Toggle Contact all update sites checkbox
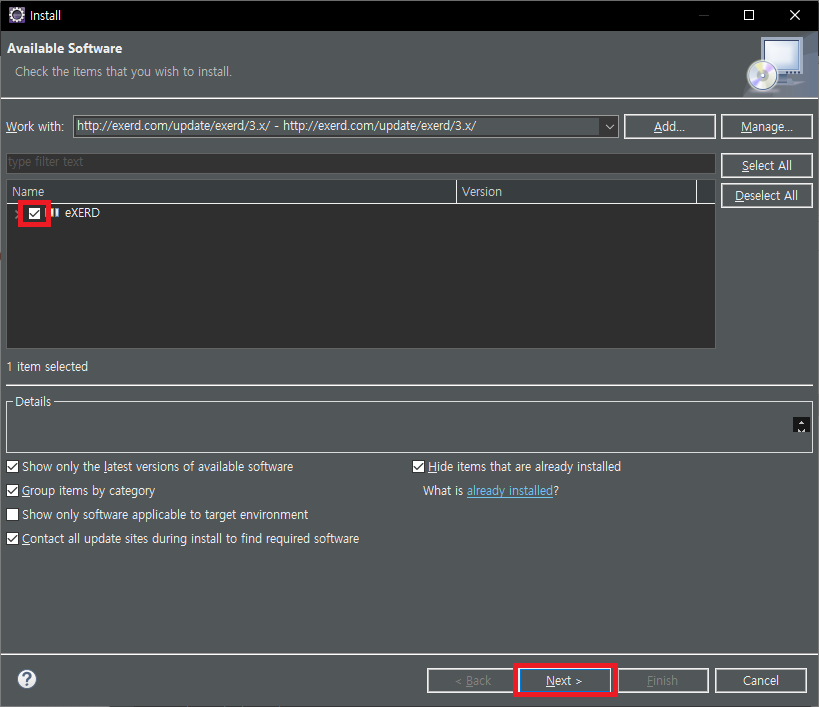The height and width of the screenshot is (707, 819). coord(13,538)
